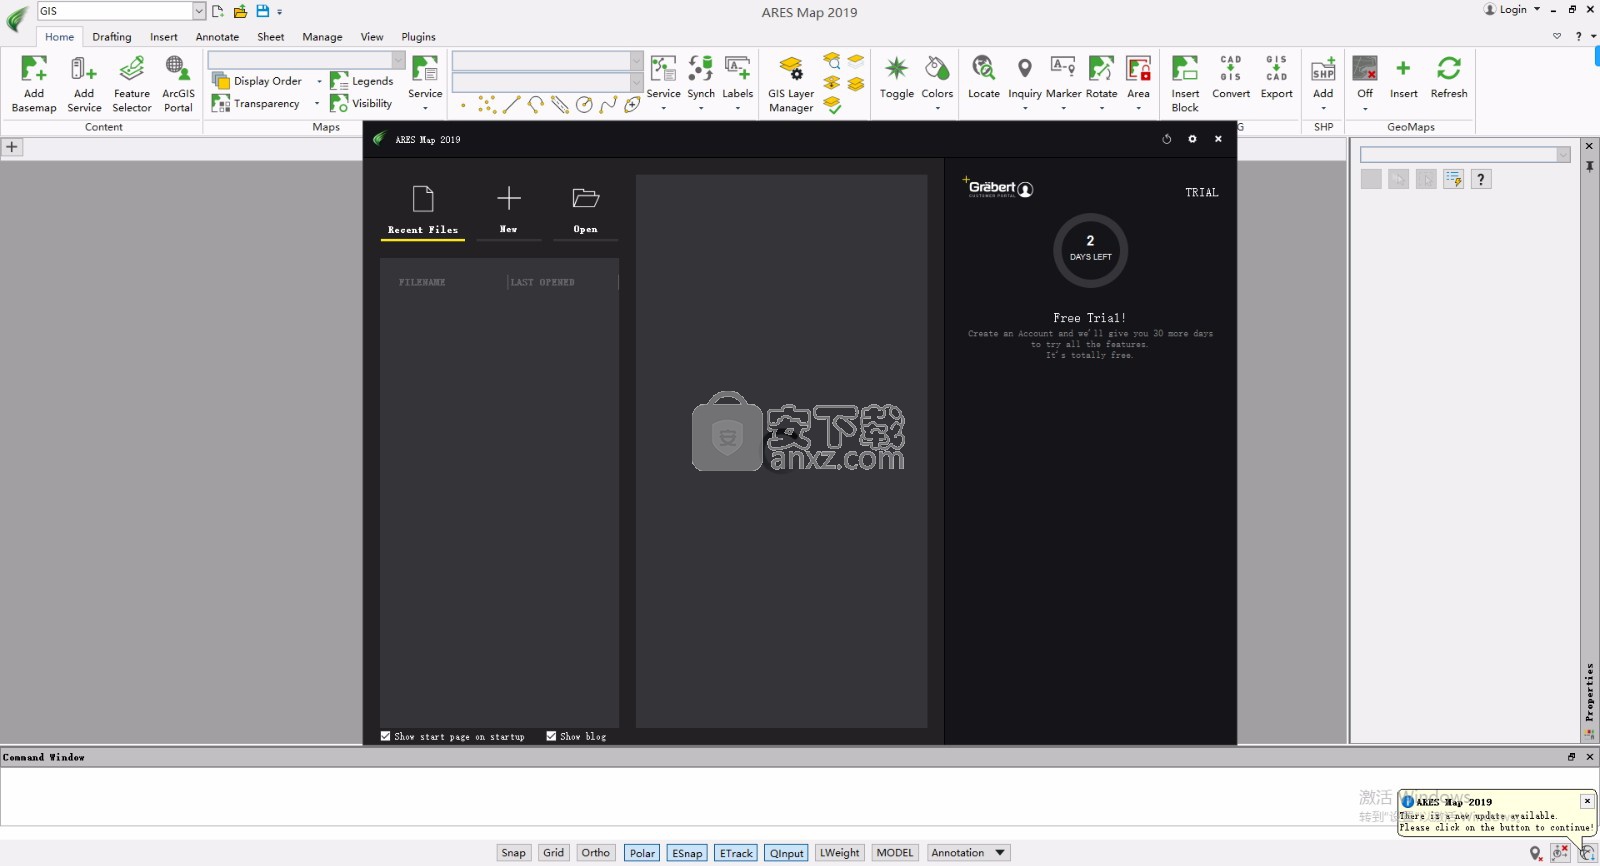
Task: Click the Add Basemap icon
Action: [34, 69]
